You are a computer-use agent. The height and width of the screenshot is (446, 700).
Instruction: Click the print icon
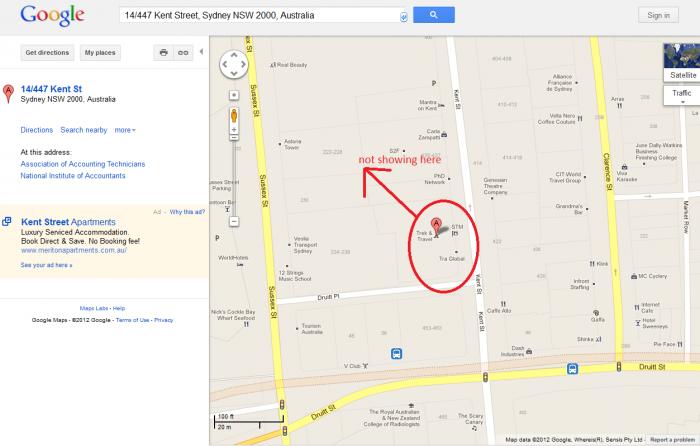[163, 53]
